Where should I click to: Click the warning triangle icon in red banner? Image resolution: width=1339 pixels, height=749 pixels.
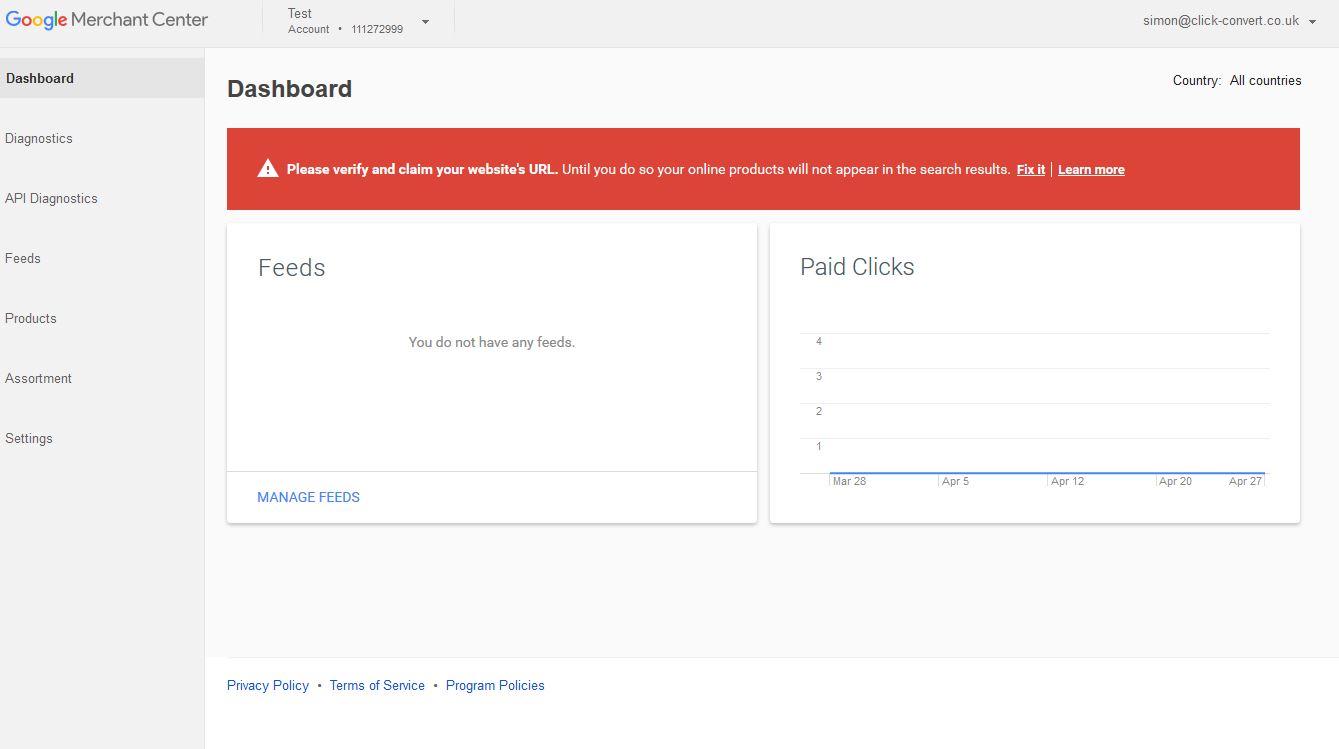[x=267, y=169]
